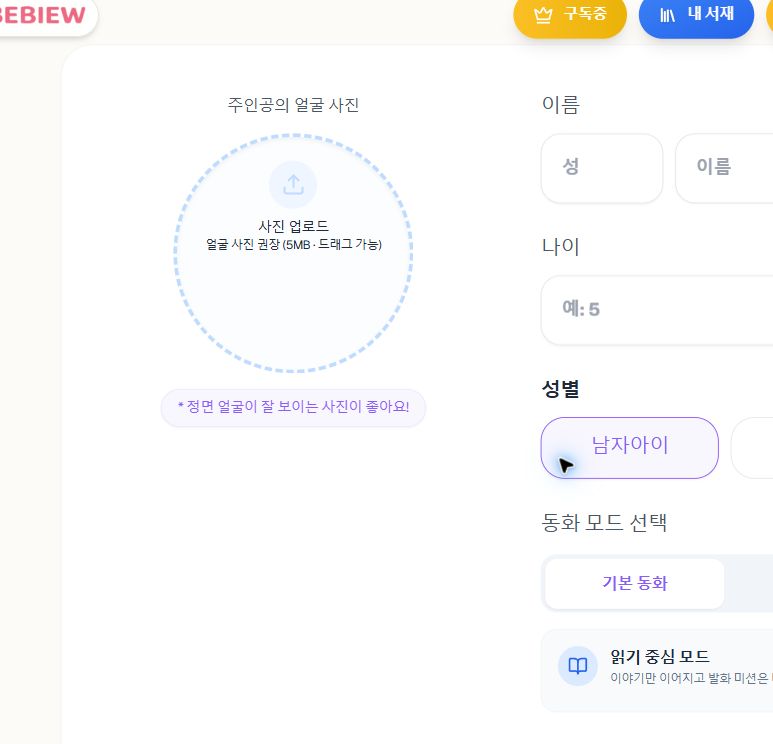Click the age field showing 예: 5
Viewport: 773px width, 744px height.
(x=657, y=310)
